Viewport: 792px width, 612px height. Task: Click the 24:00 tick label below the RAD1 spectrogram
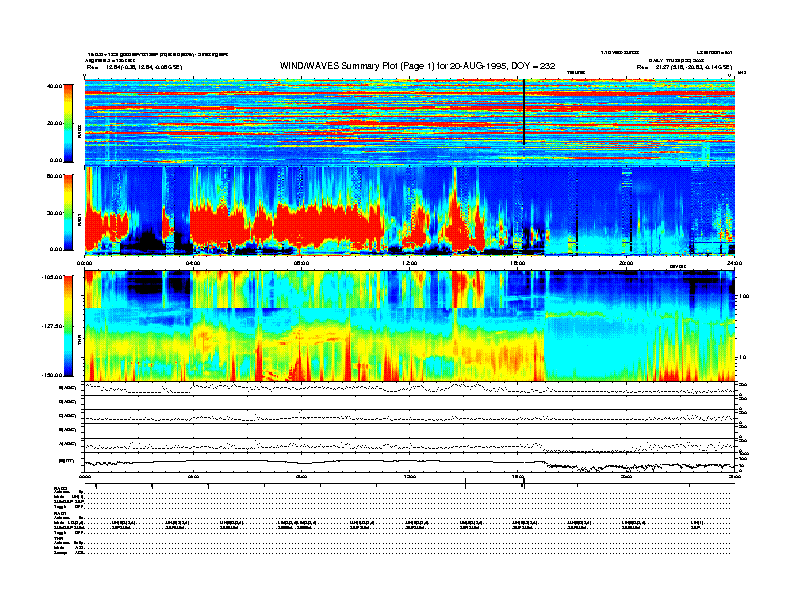734,263
